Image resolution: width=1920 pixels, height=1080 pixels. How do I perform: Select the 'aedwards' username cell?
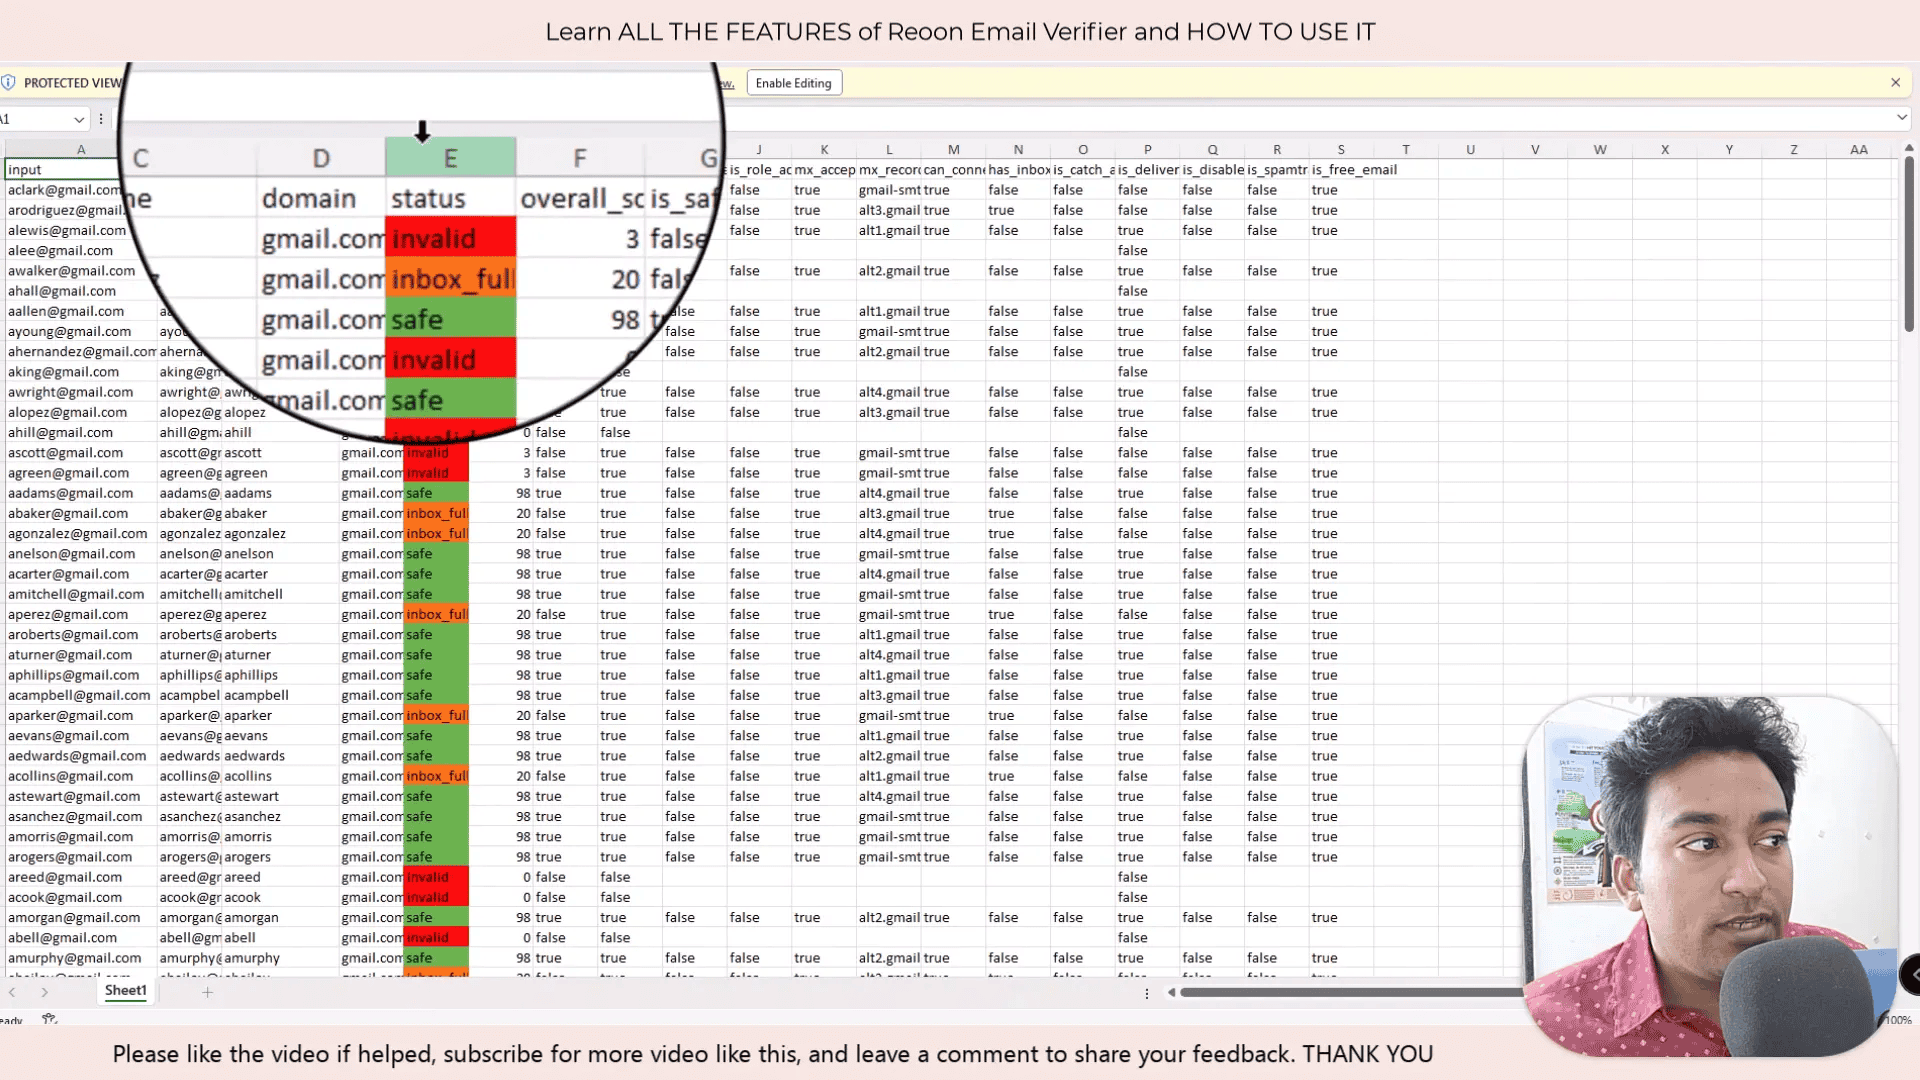click(280, 756)
